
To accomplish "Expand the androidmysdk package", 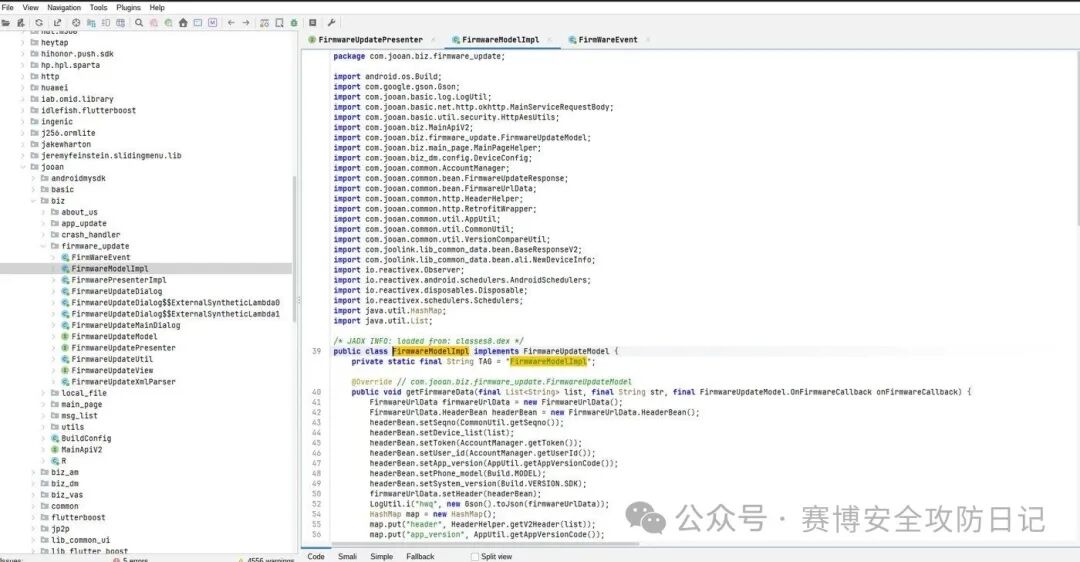I will 33,178.
